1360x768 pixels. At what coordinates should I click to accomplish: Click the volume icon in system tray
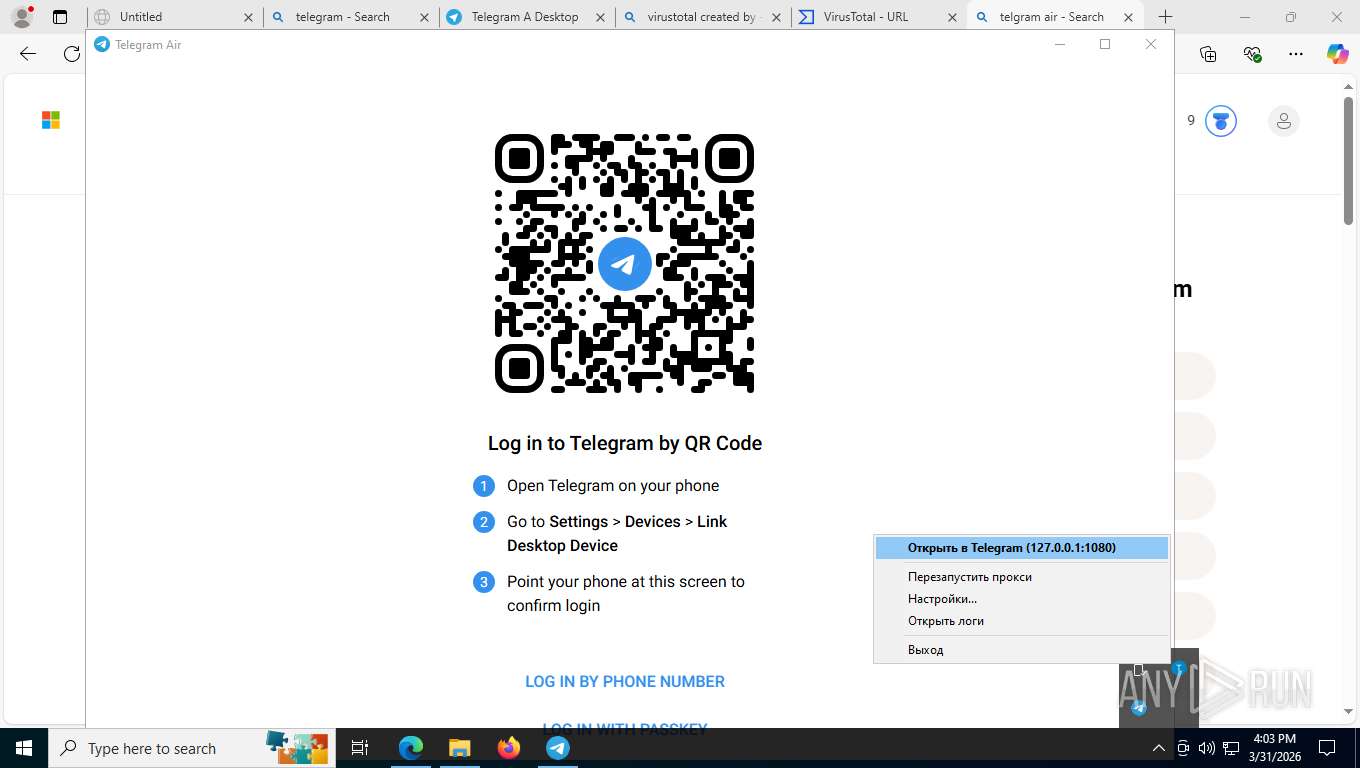(x=1207, y=748)
